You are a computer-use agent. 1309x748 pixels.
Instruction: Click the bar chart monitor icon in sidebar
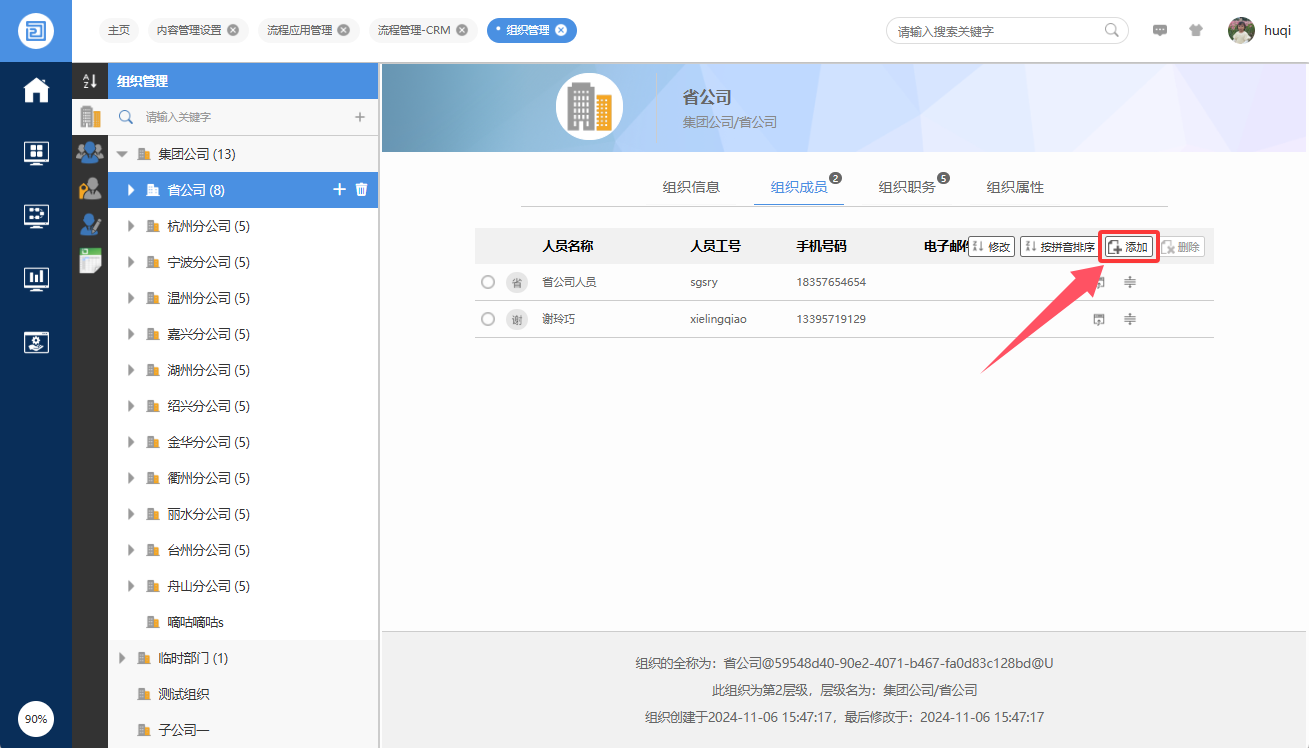tap(36, 278)
